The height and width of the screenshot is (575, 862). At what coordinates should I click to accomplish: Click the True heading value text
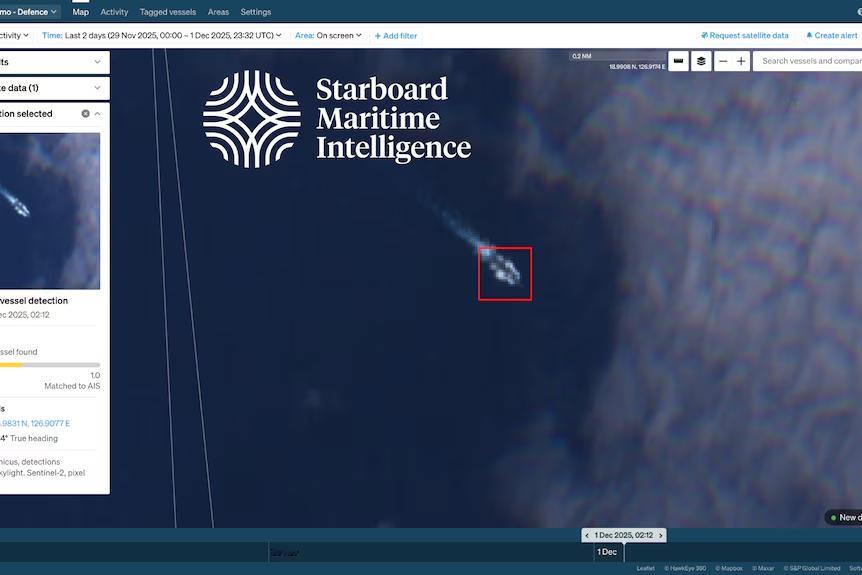[29, 438]
